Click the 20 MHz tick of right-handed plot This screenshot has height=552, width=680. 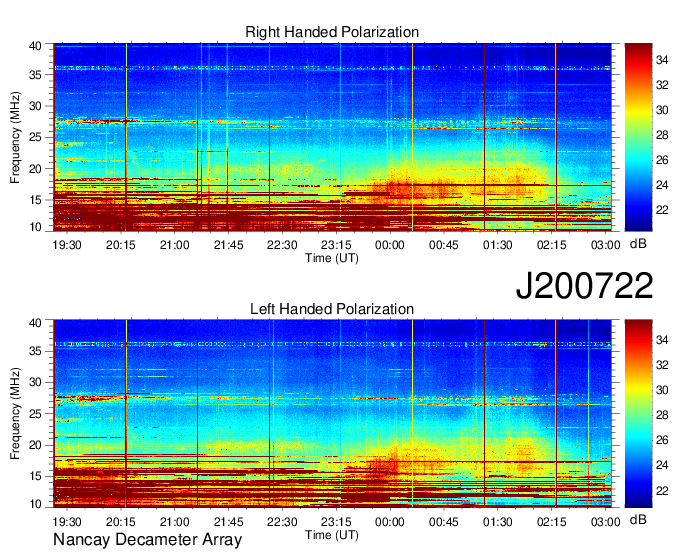pos(35,169)
